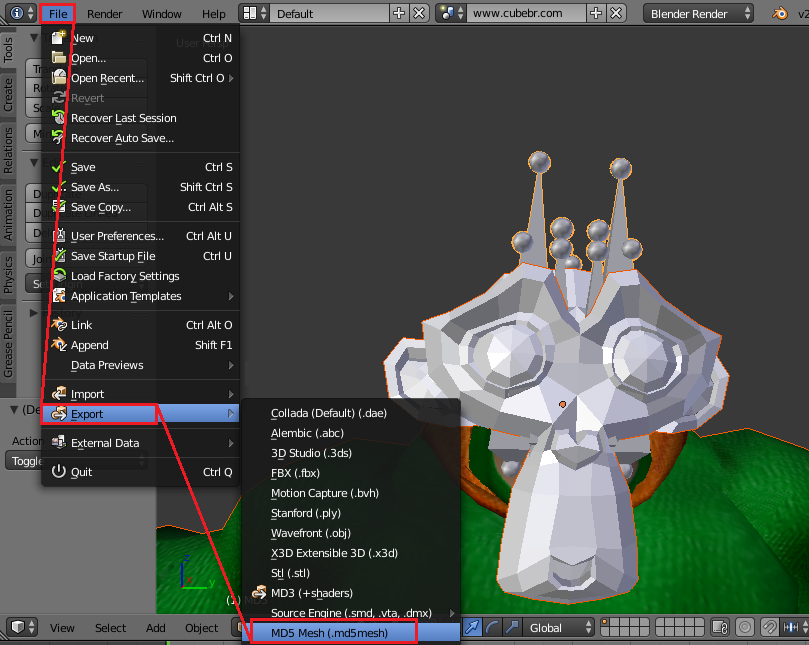Toggle the first active layer button

pyautogui.click(x=606, y=623)
